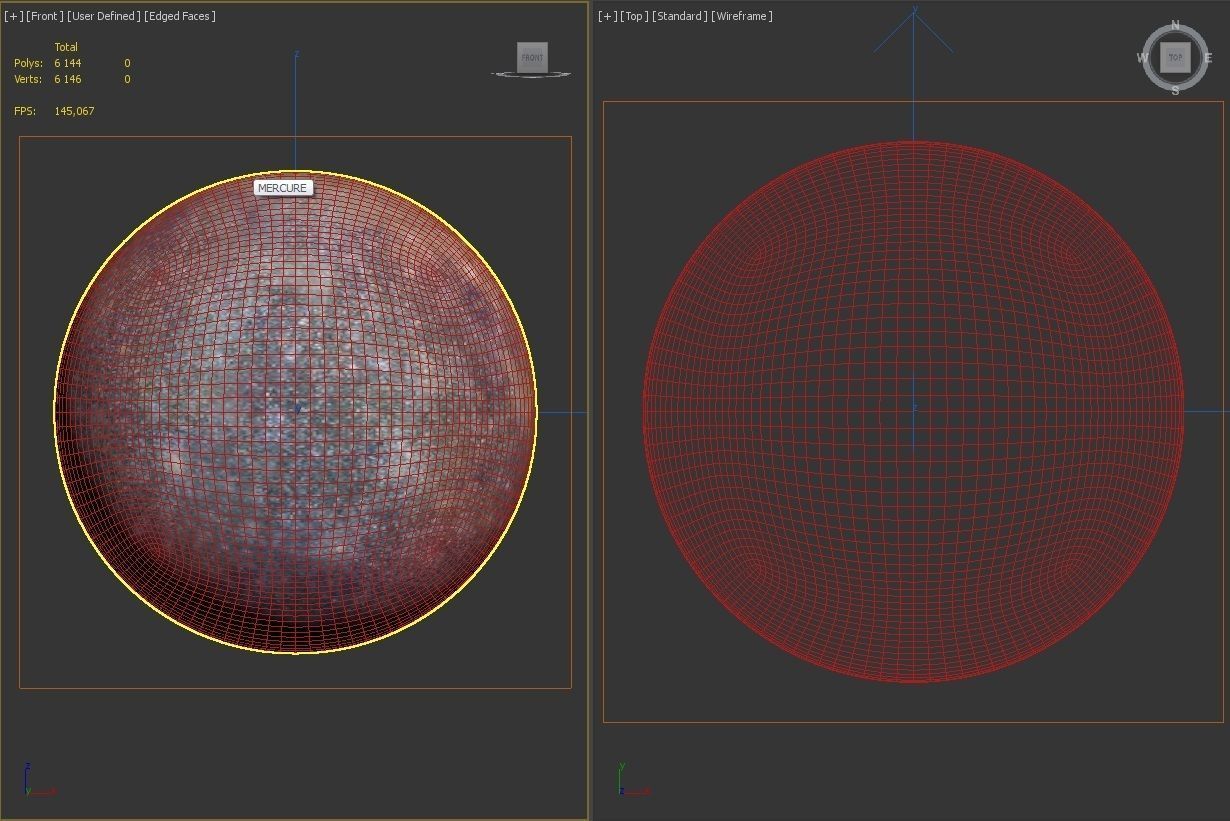The height and width of the screenshot is (821, 1230).
Task: Open the [+] menu of the Top viewport
Action: pyautogui.click(x=607, y=16)
